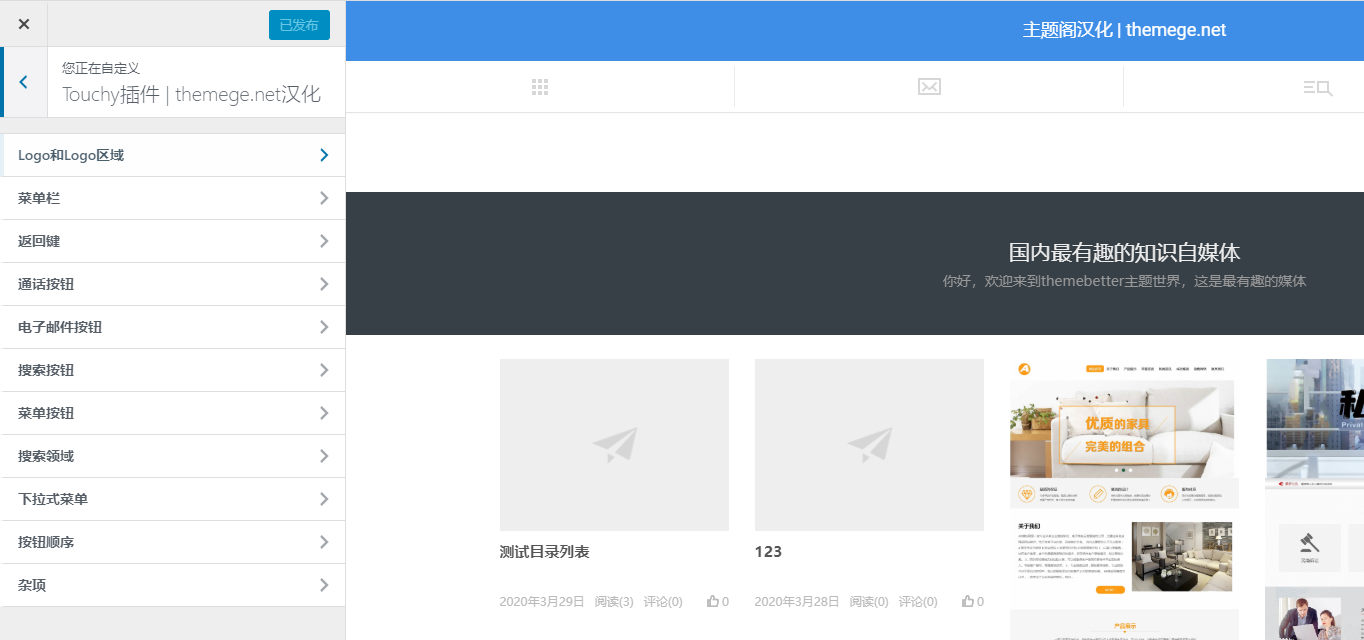Click the 测试目录列表 placeholder thumbnail
The image size is (1364, 640).
click(x=614, y=445)
